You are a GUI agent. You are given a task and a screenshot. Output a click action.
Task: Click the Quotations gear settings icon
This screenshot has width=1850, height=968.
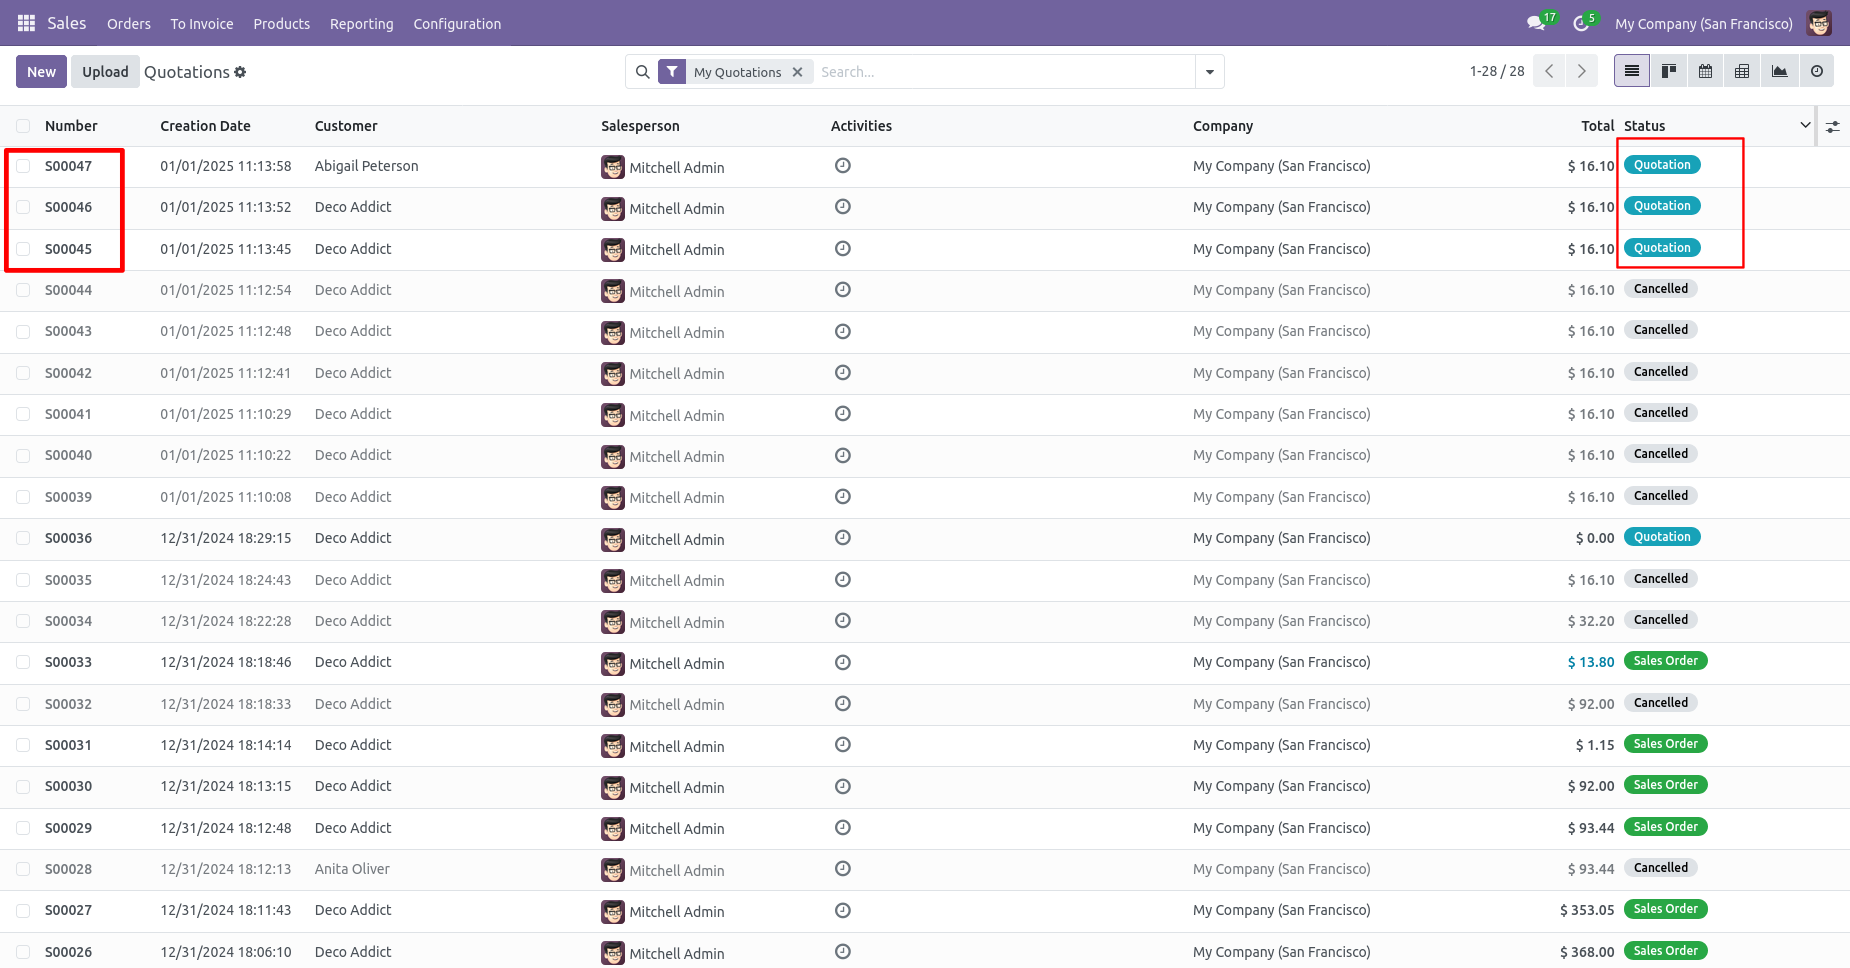pyautogui.click(x=240, y=72)
